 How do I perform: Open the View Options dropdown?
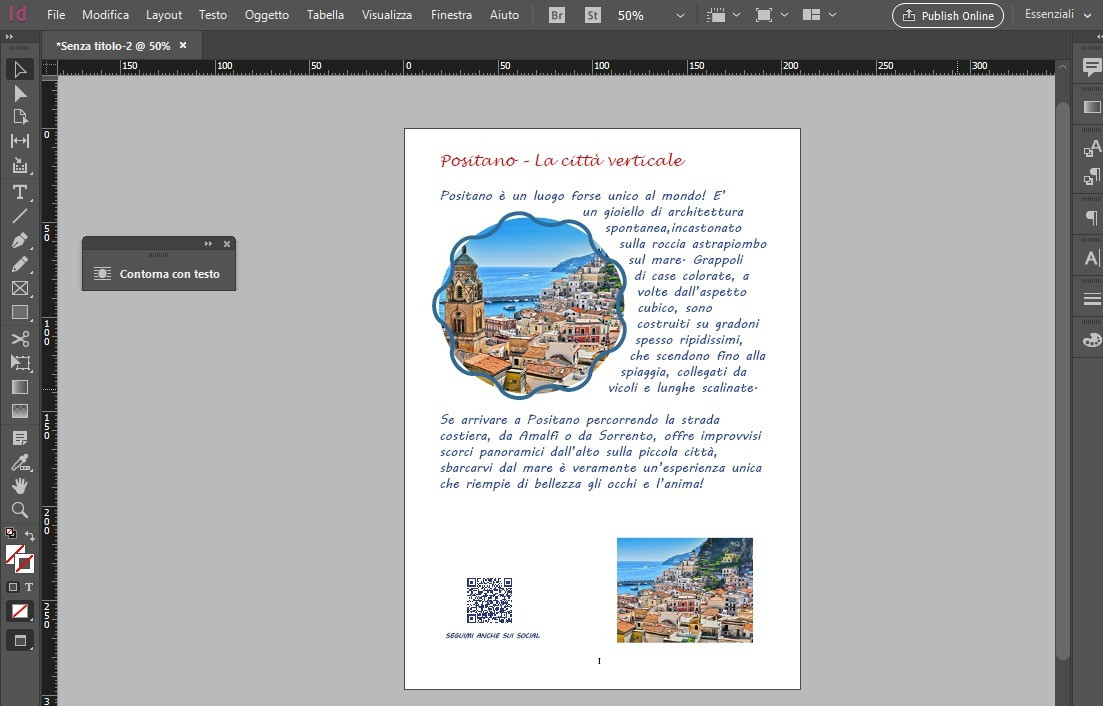point(723,15)
